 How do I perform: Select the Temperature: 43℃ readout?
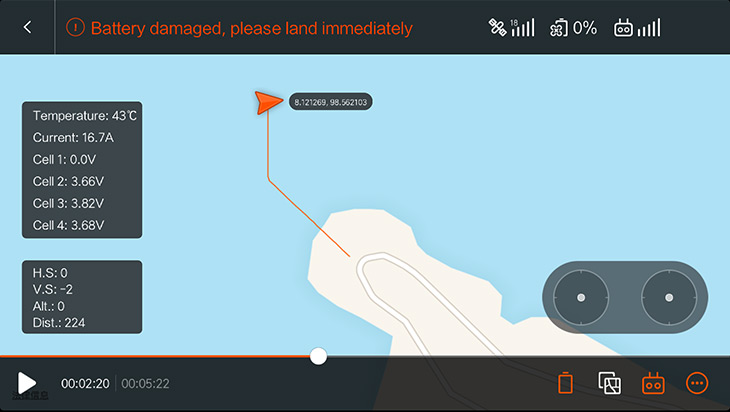pyautogui.click(x=85, y=116)
